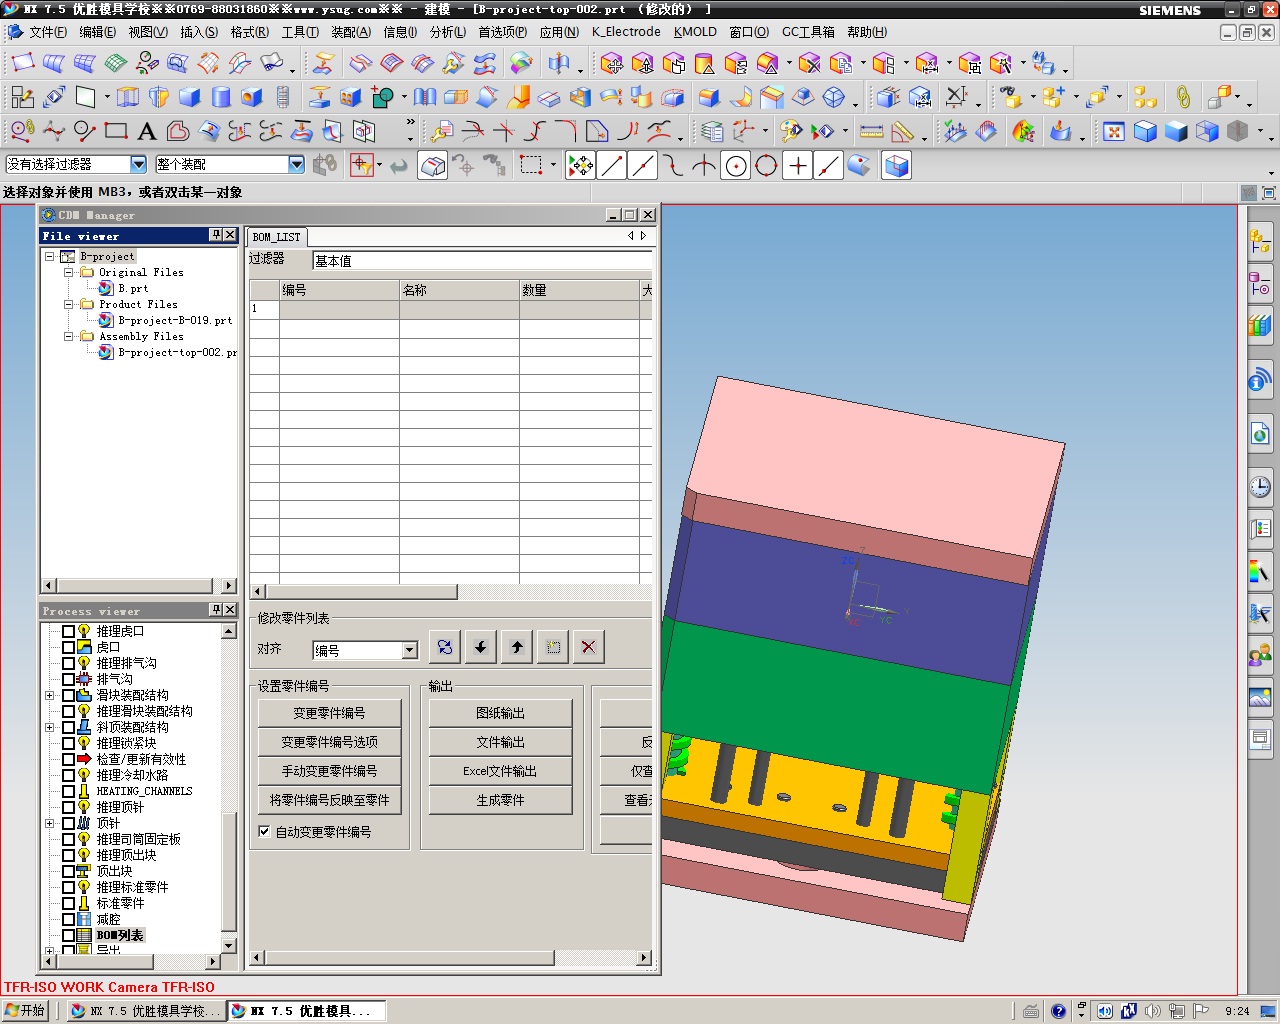This screenshot has height=1024, width=1280.
Task: Click the move up arrow icon
Action: click(x=517, y=647)
